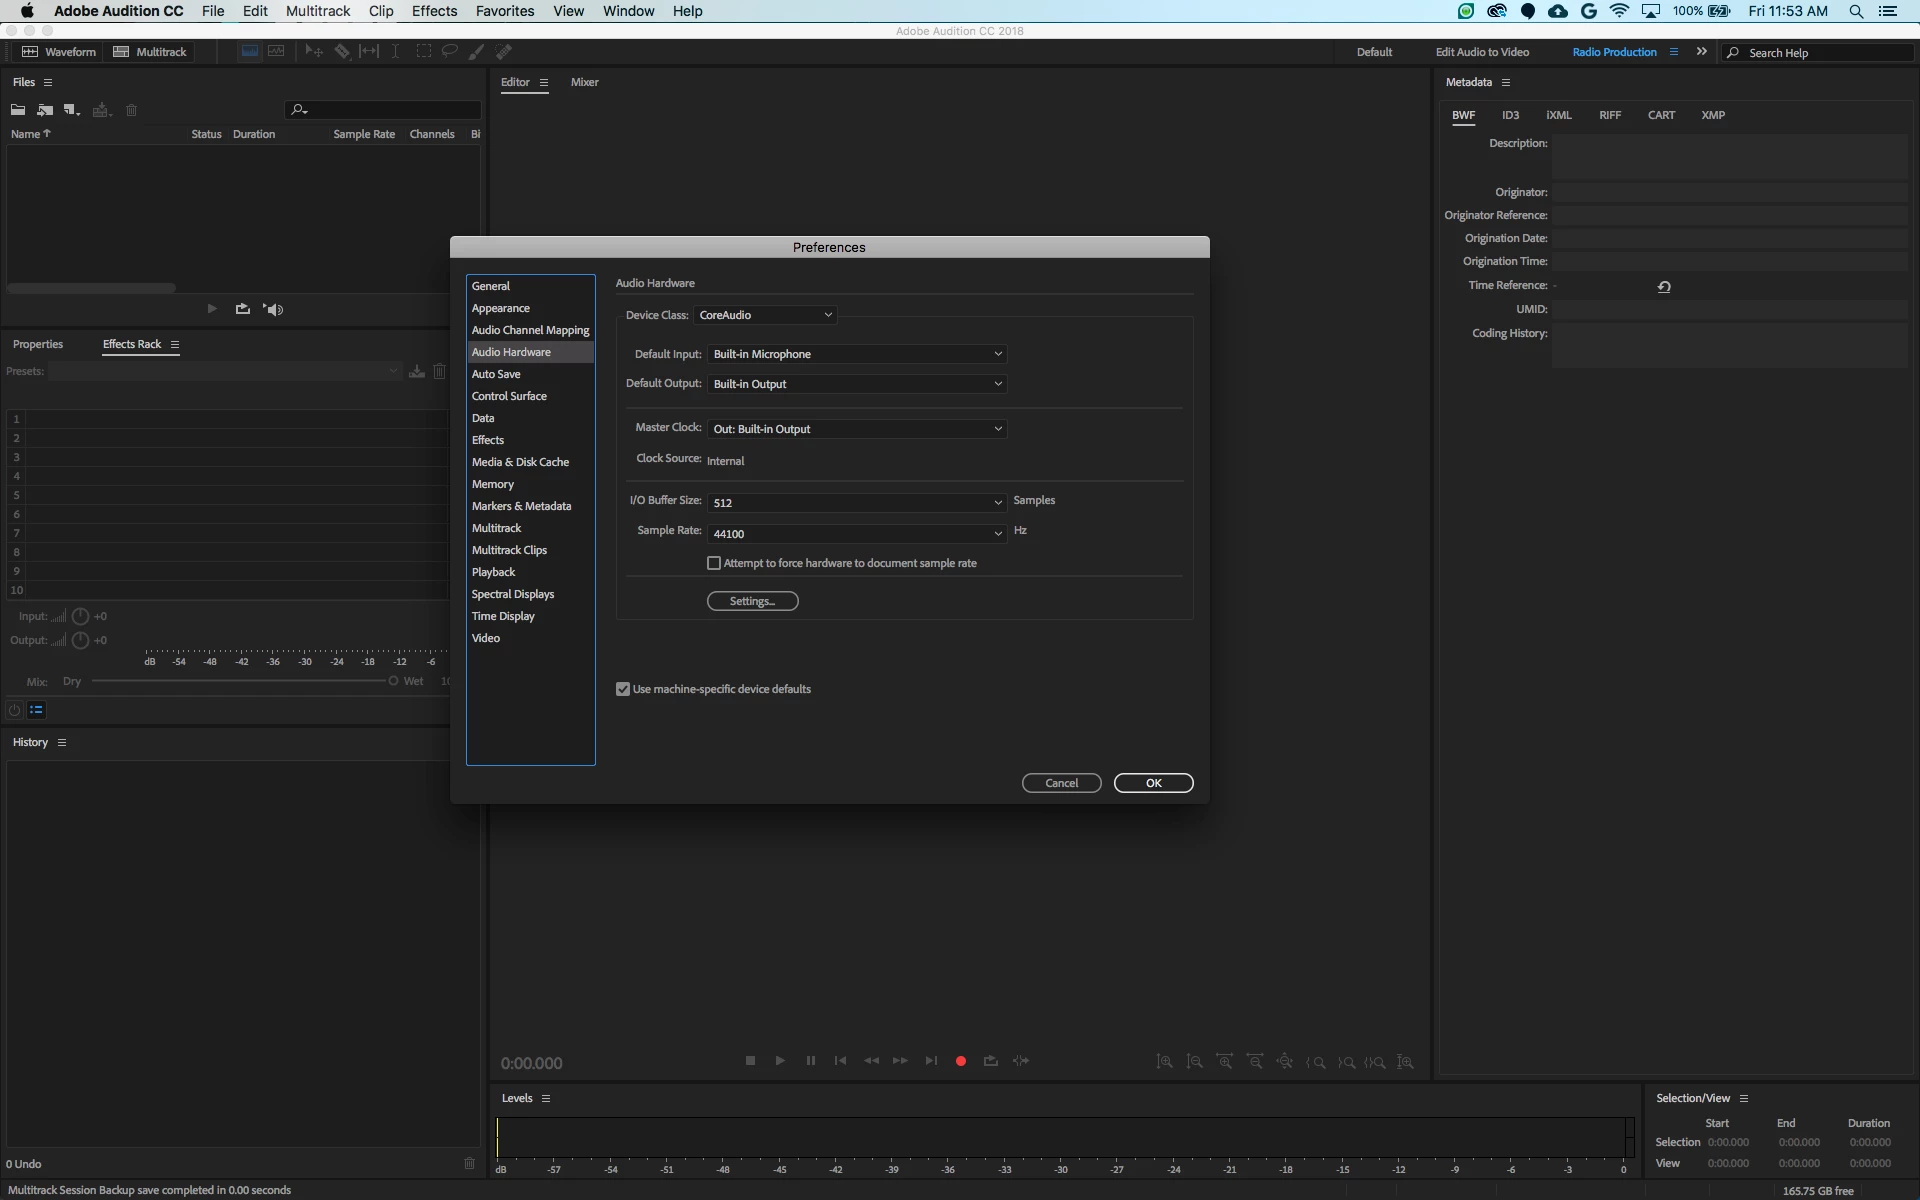
Task: Click the Loop Playback transport icon
Action: coord(990,1061)
